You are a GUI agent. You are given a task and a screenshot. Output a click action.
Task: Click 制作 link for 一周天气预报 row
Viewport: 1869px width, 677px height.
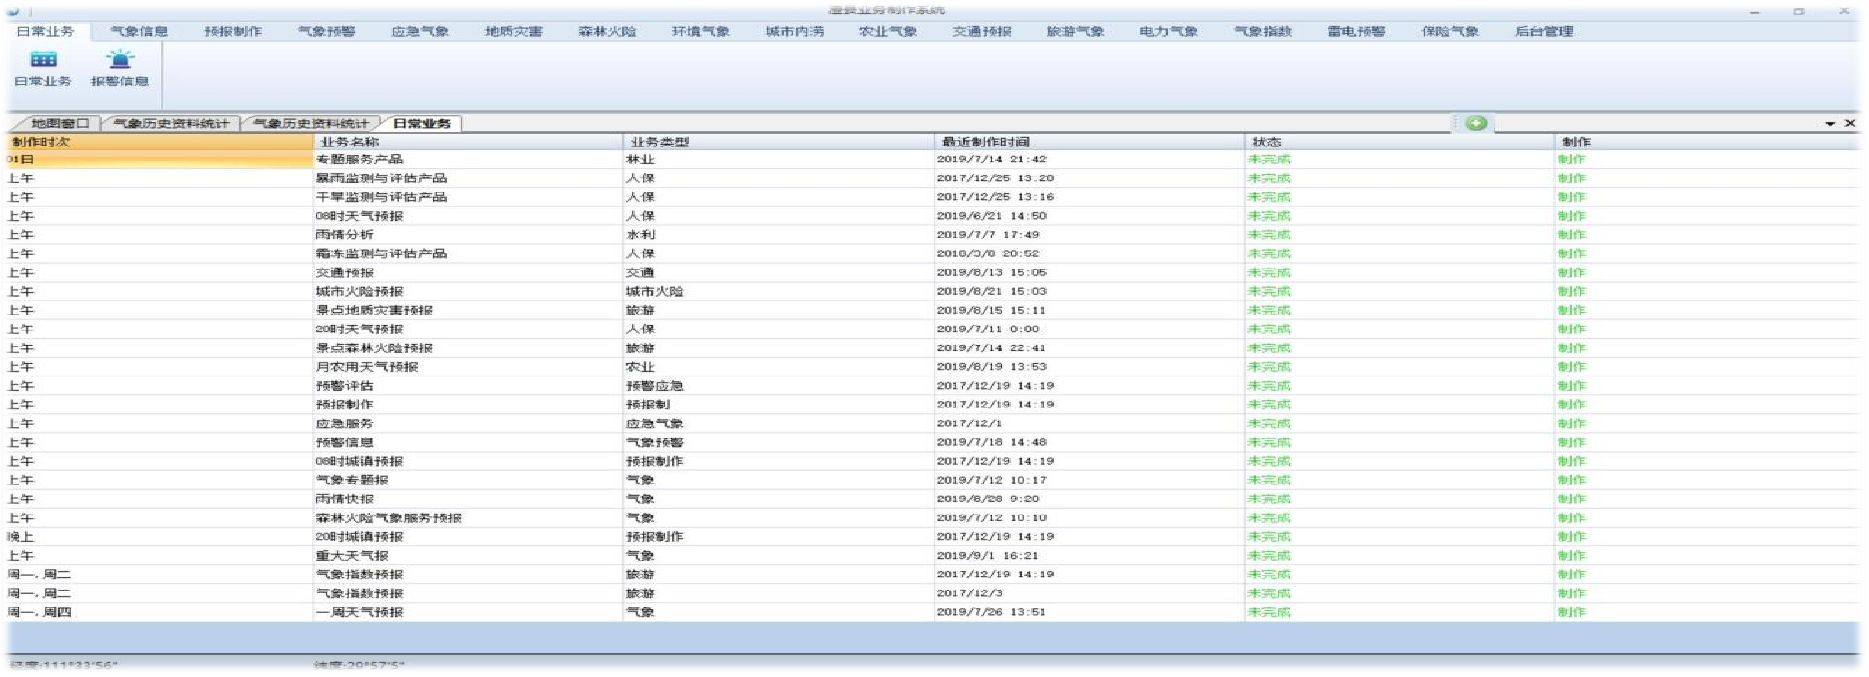[1571, 612]
